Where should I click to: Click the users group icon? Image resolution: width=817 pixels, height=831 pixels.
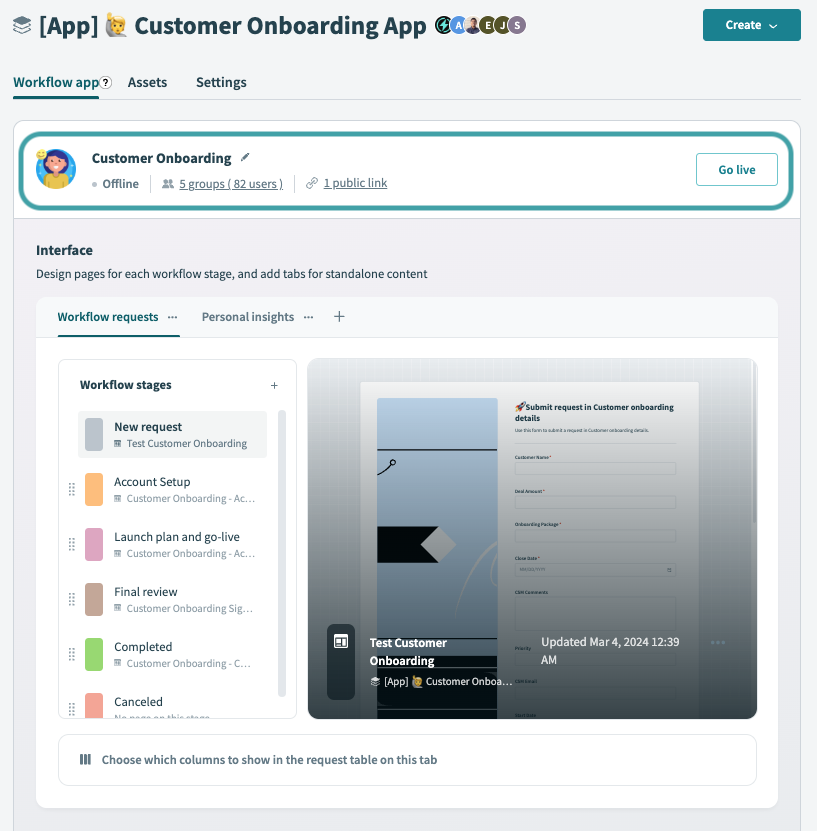pos(168,183)
